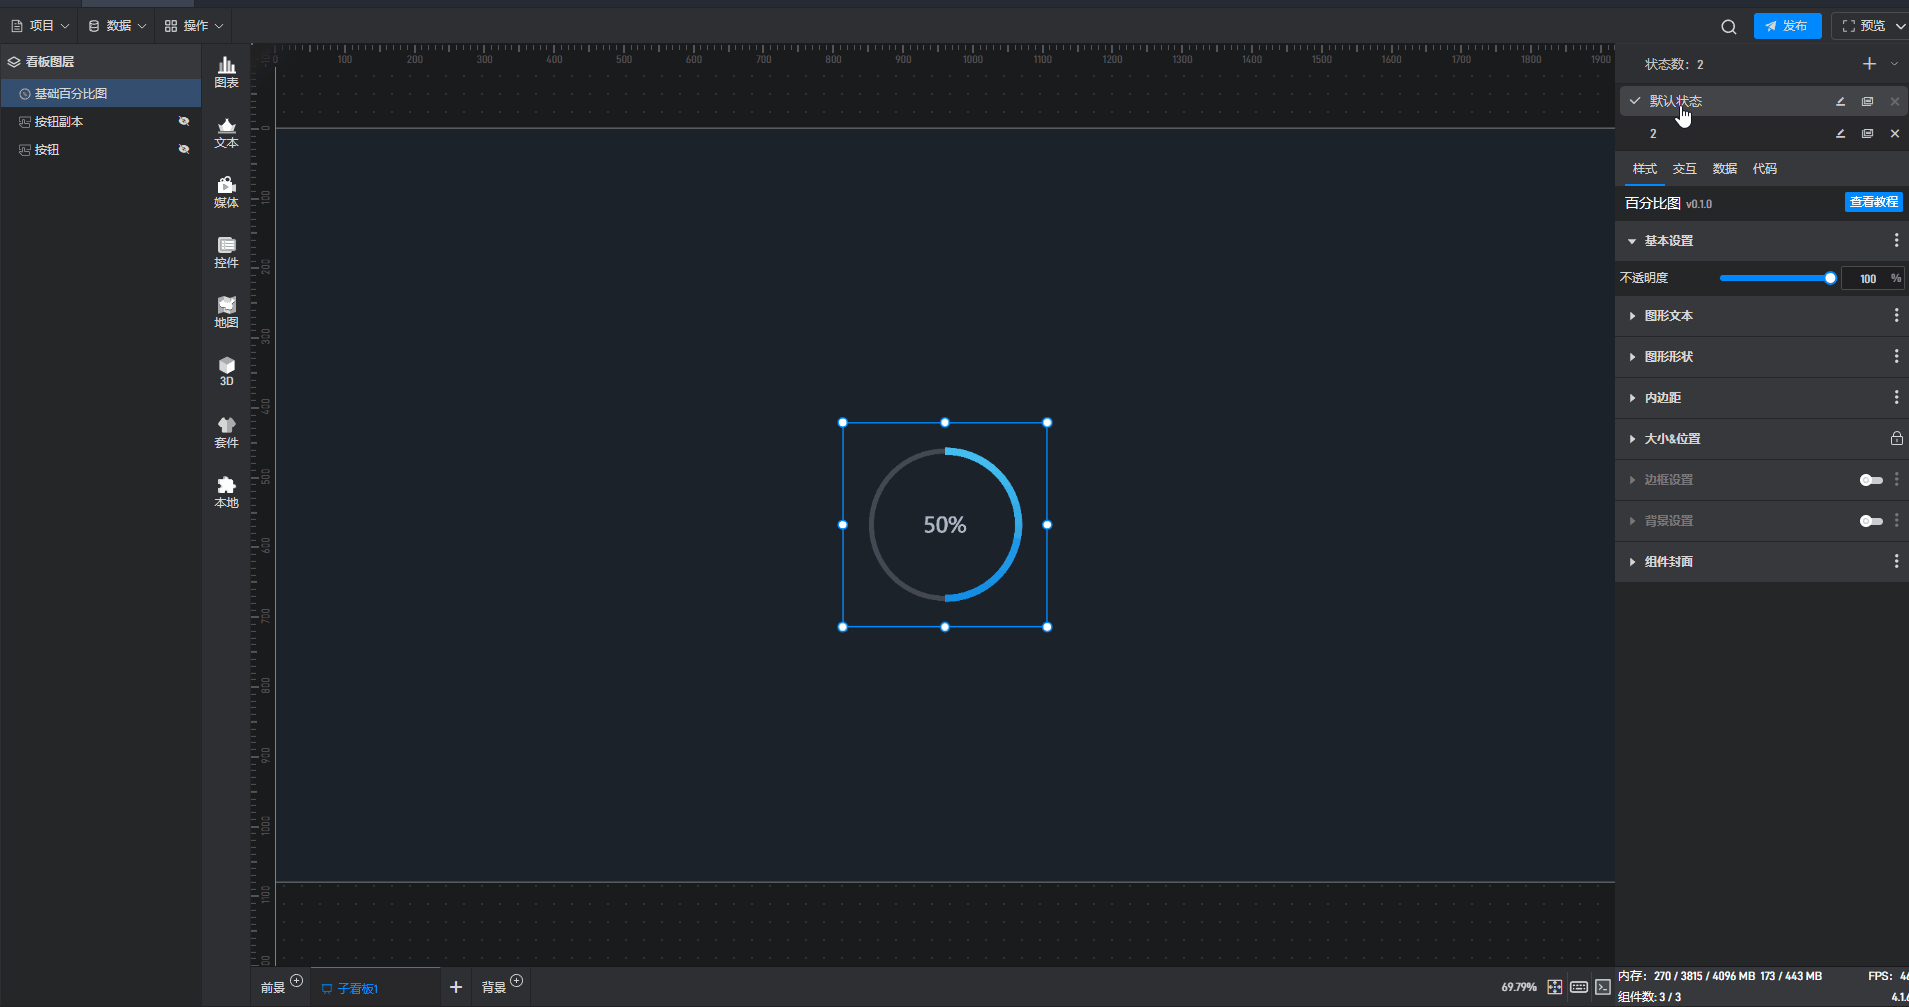Switch to the 数据 properties tab
The width and height of the screenshot is (1909, 1007).
point(1724,169)
